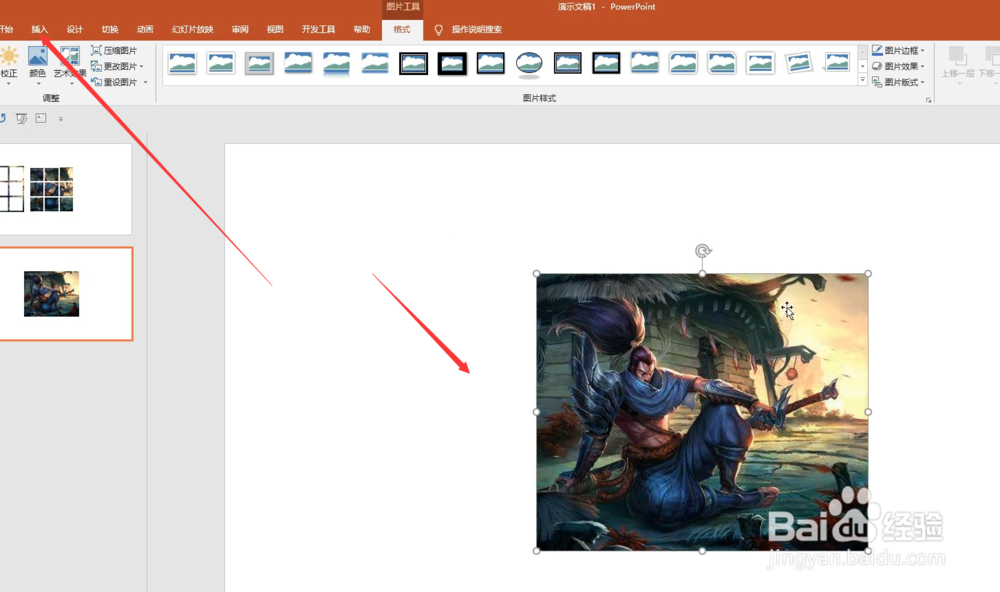
Task: Apply the sixteenth picture style (white matte frame)
Action: (x=760, y=63)
